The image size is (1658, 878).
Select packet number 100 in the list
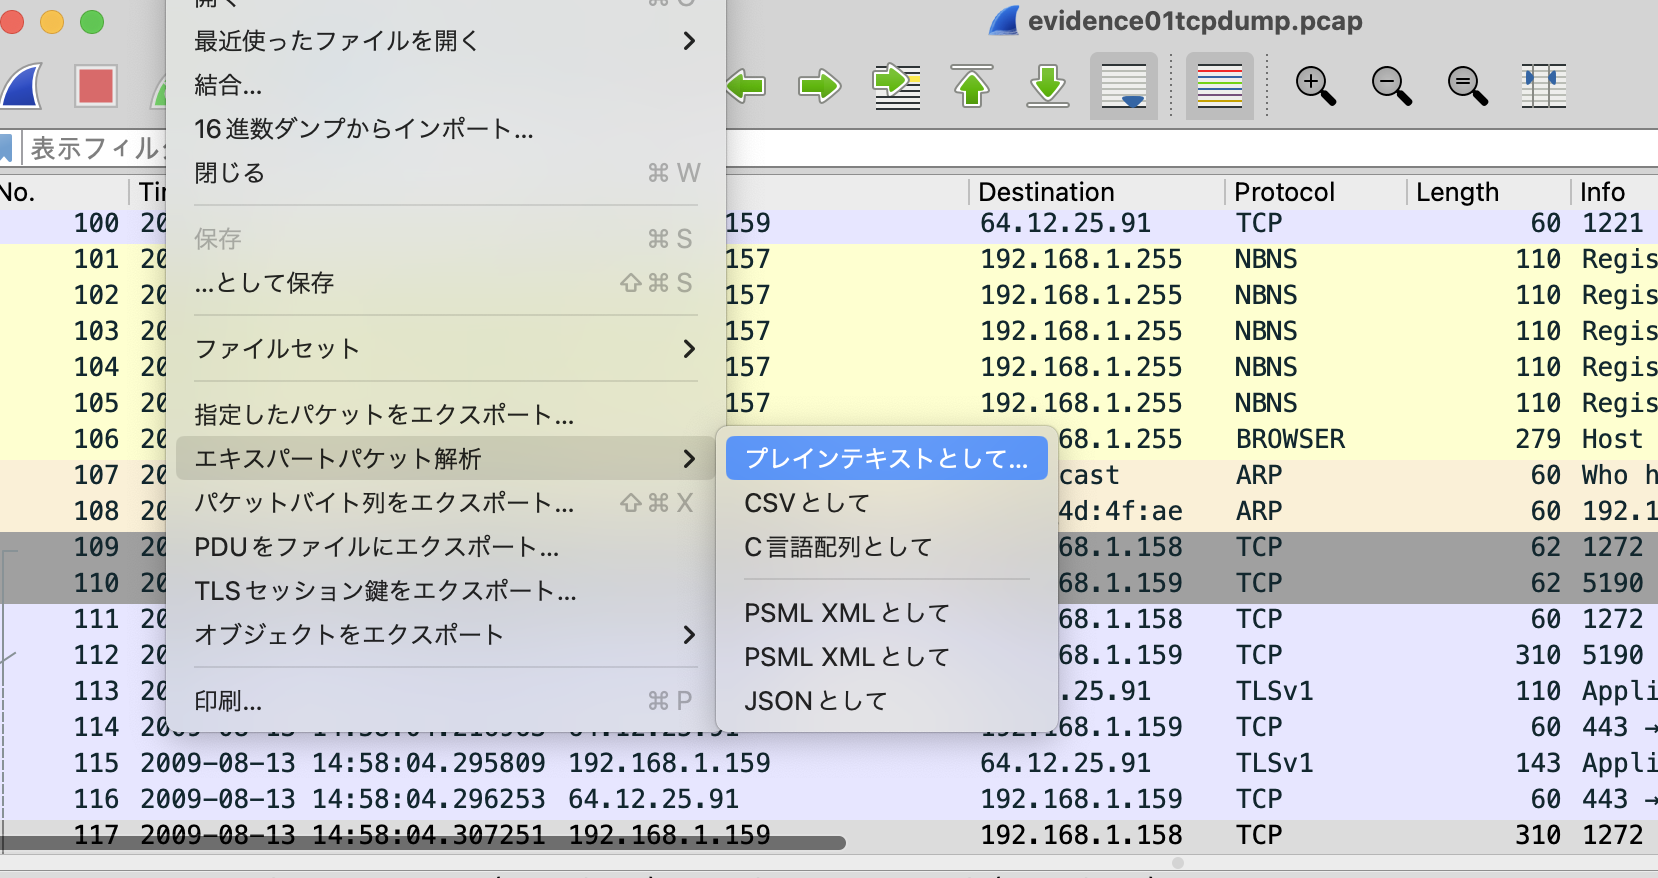coord(96,223)
